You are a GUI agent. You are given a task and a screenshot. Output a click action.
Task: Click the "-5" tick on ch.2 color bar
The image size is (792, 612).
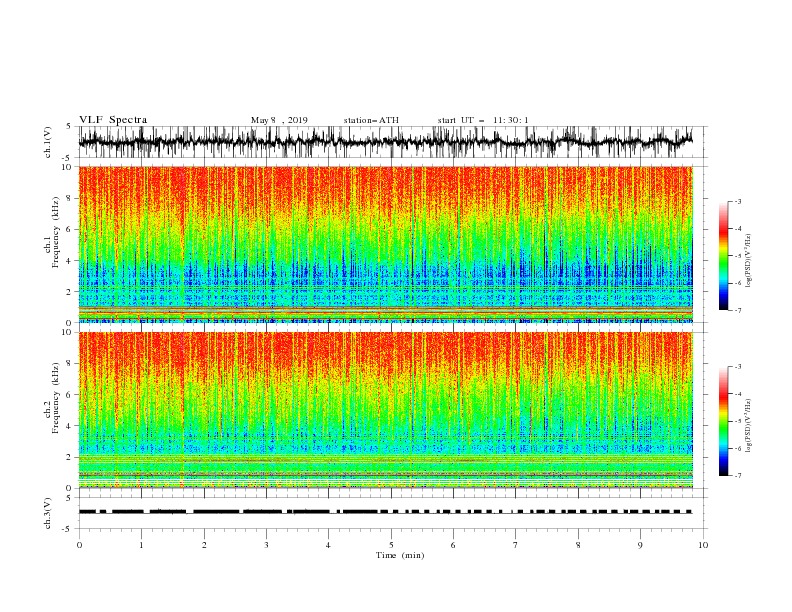point(738,421)
